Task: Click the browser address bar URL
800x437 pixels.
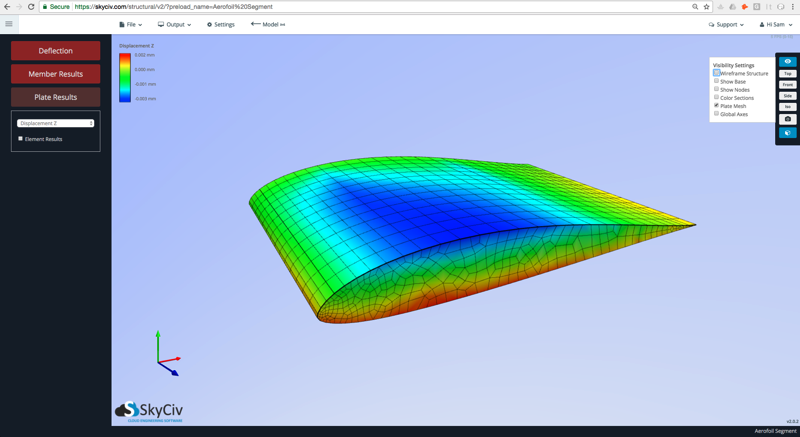Action: (x=200, y=7)
